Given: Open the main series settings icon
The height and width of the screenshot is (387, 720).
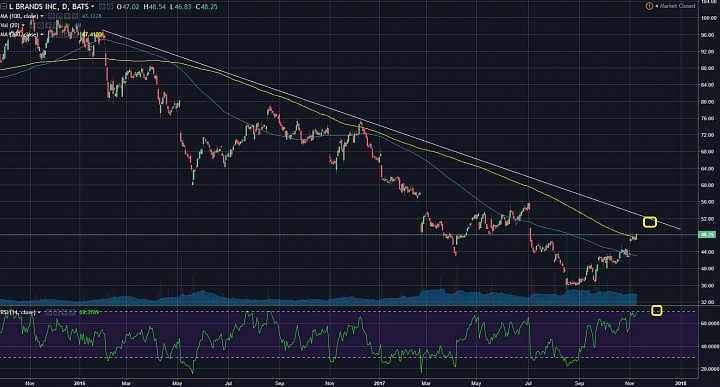Looking at the screenshot, I should tap(110, 6).
